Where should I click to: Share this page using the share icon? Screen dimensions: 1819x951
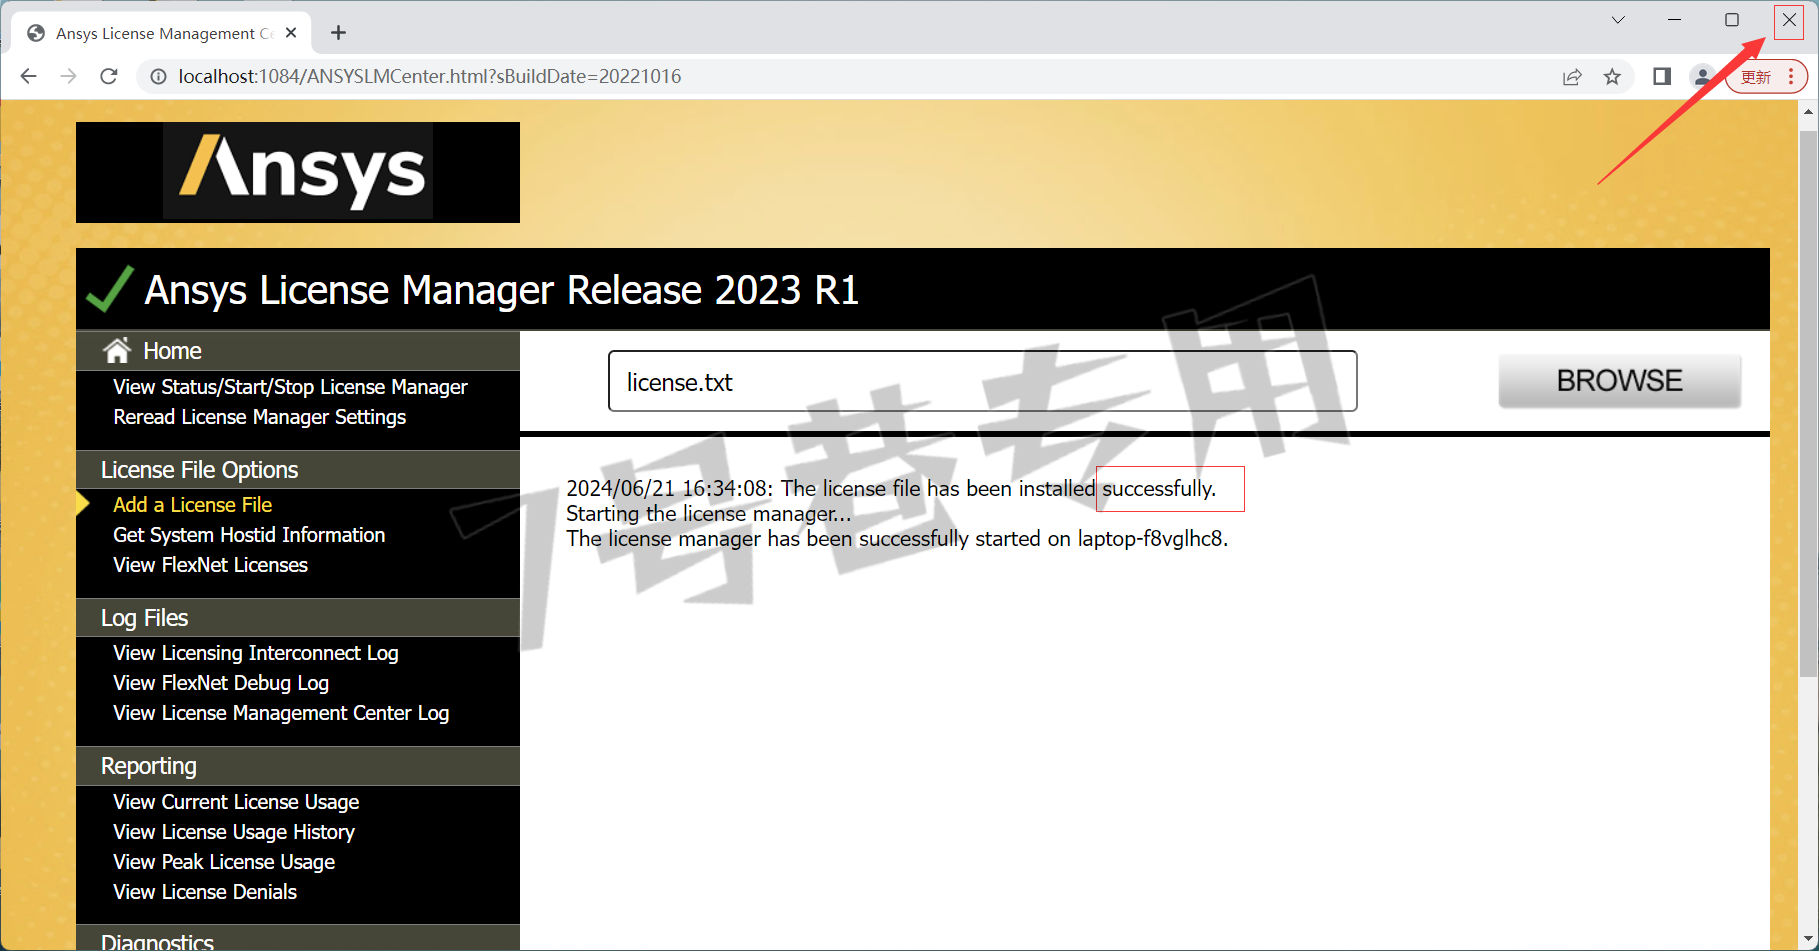pos(1572,77)
